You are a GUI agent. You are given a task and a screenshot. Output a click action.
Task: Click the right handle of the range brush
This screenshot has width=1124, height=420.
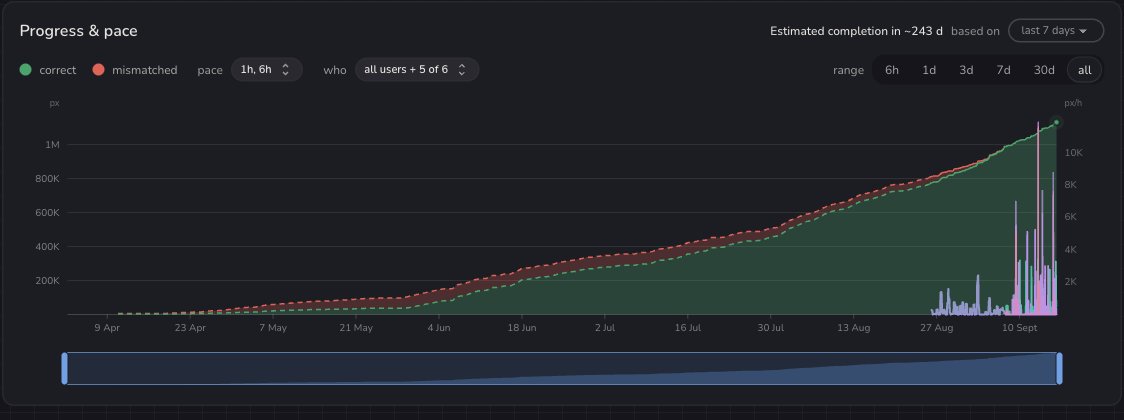click(1059, 368)
